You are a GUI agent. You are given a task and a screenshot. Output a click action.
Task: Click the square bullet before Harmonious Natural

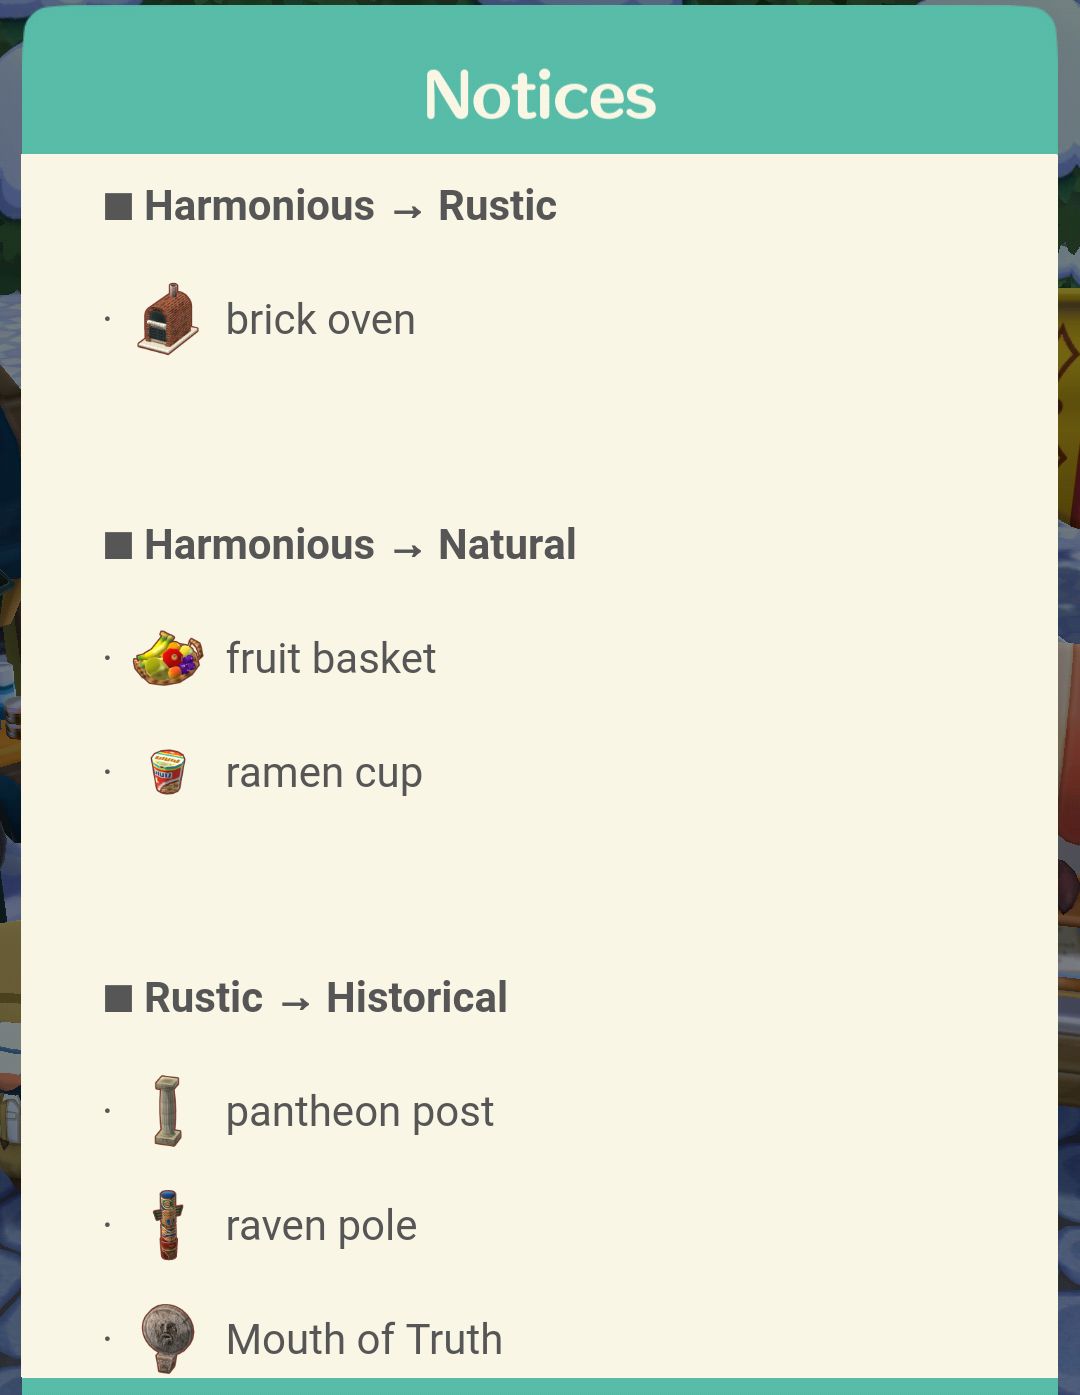pos(118,546)
